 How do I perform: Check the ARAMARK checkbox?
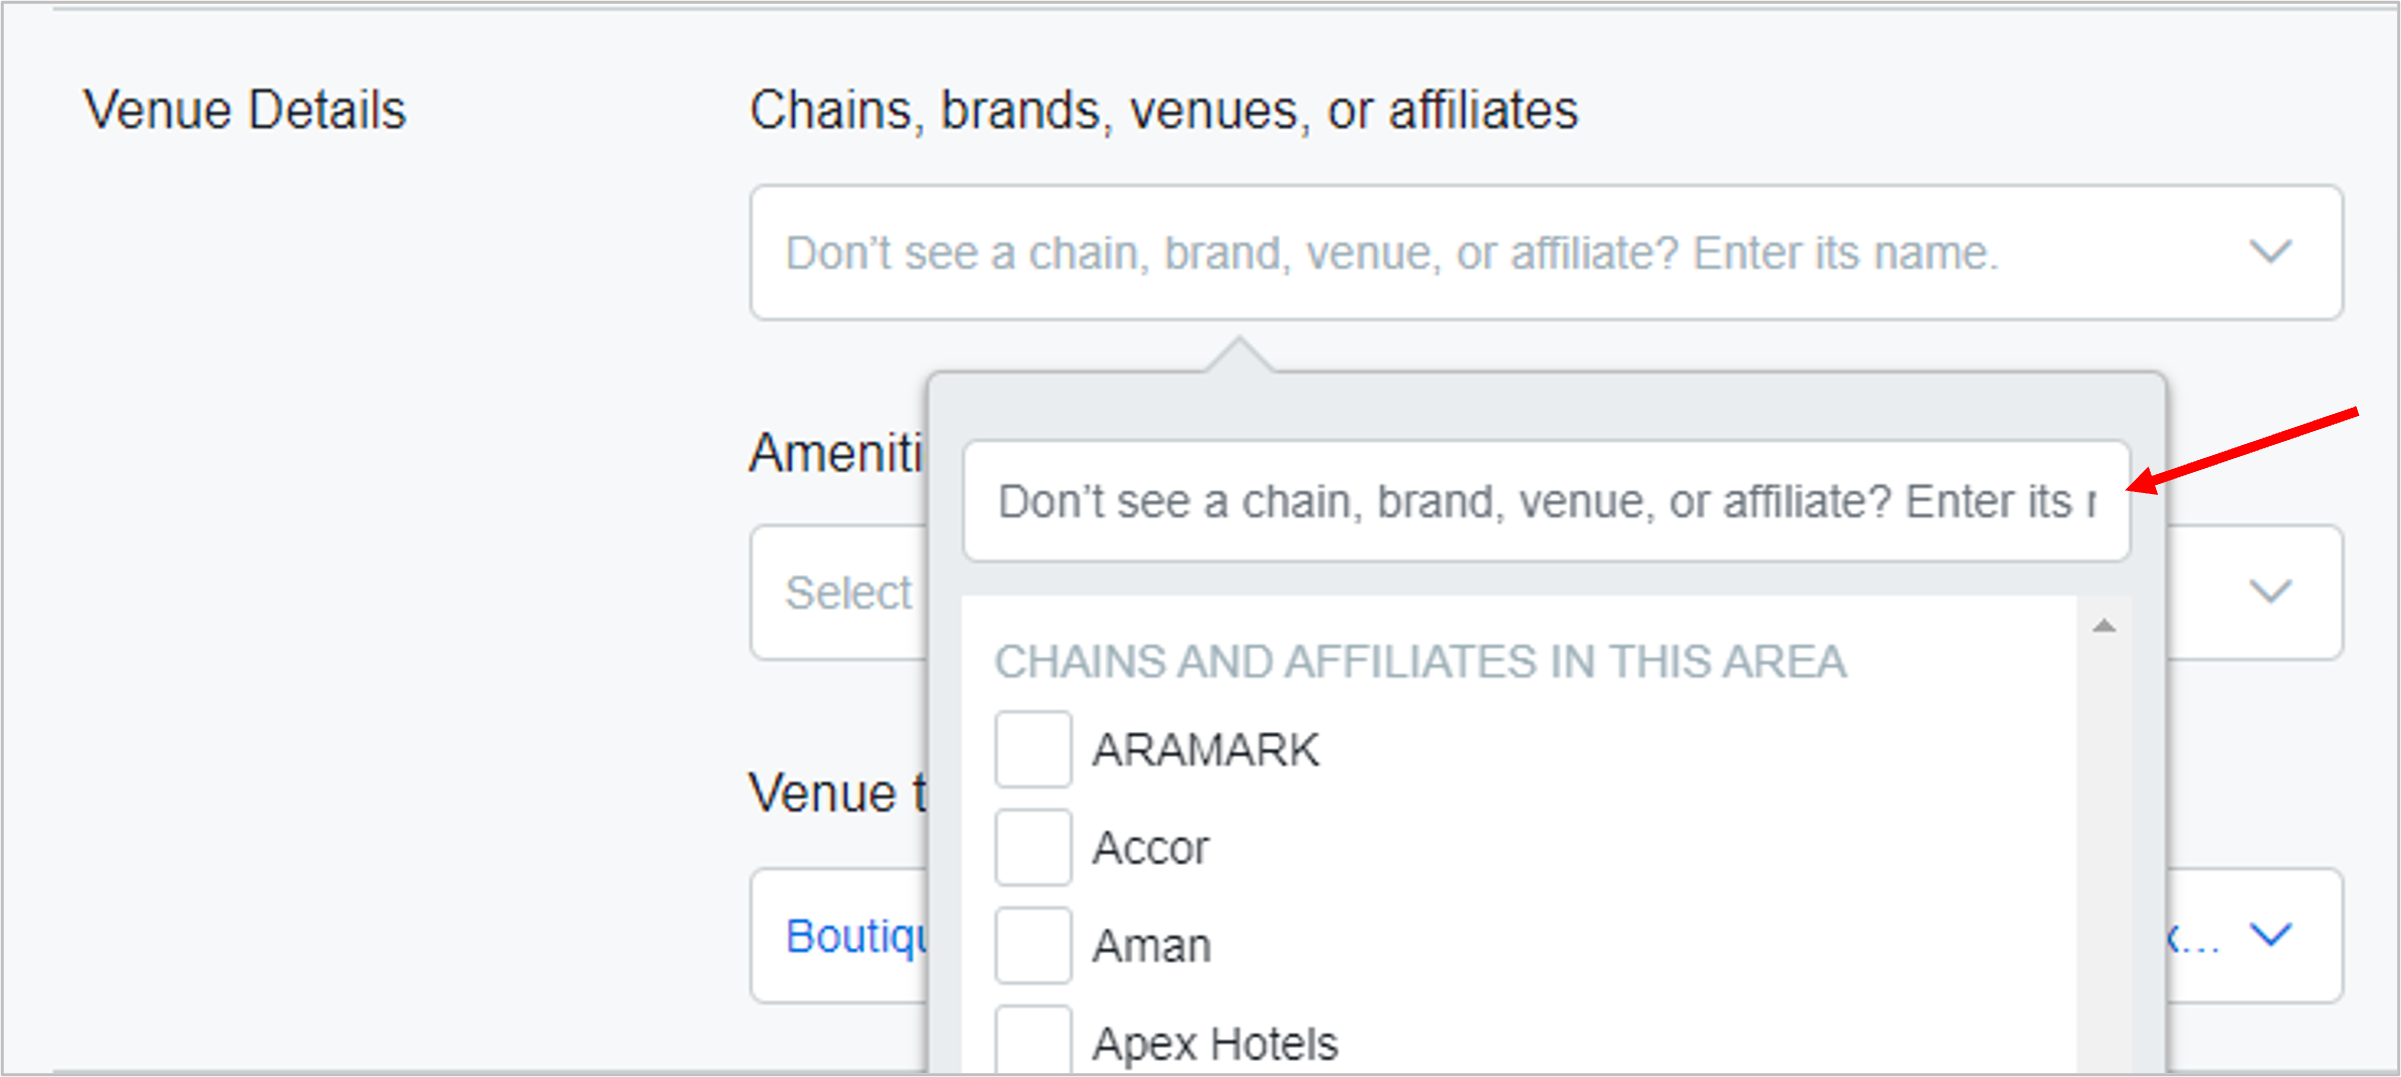coord(1032,750)
